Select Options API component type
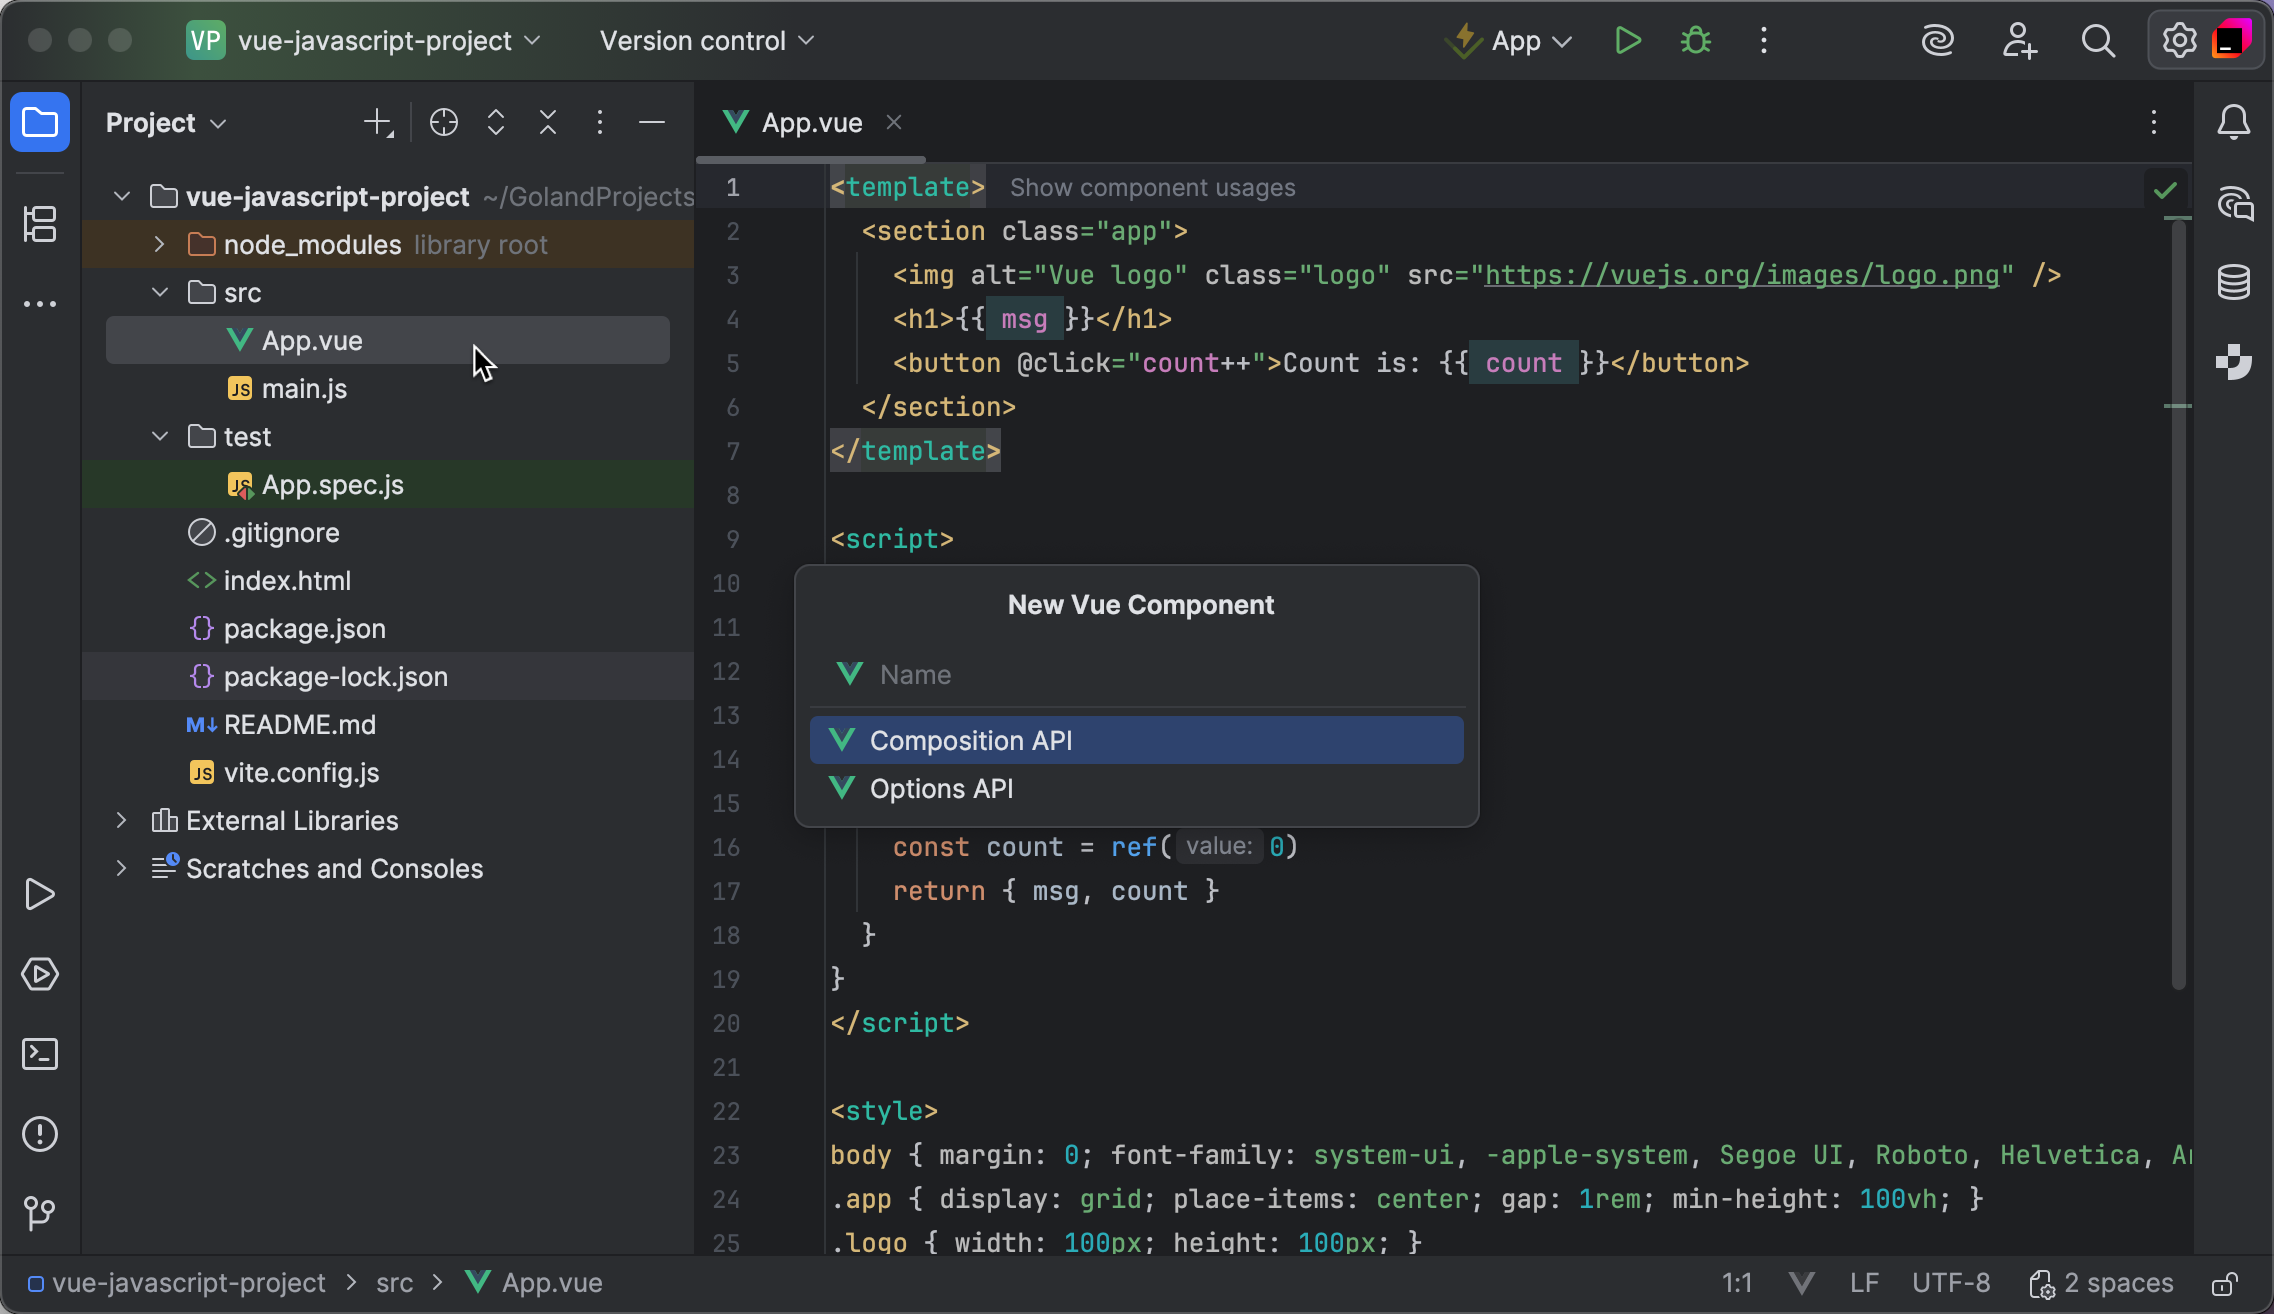Image resolution: width=2274 pixels, height=1314 pixels. point(1136,788)
